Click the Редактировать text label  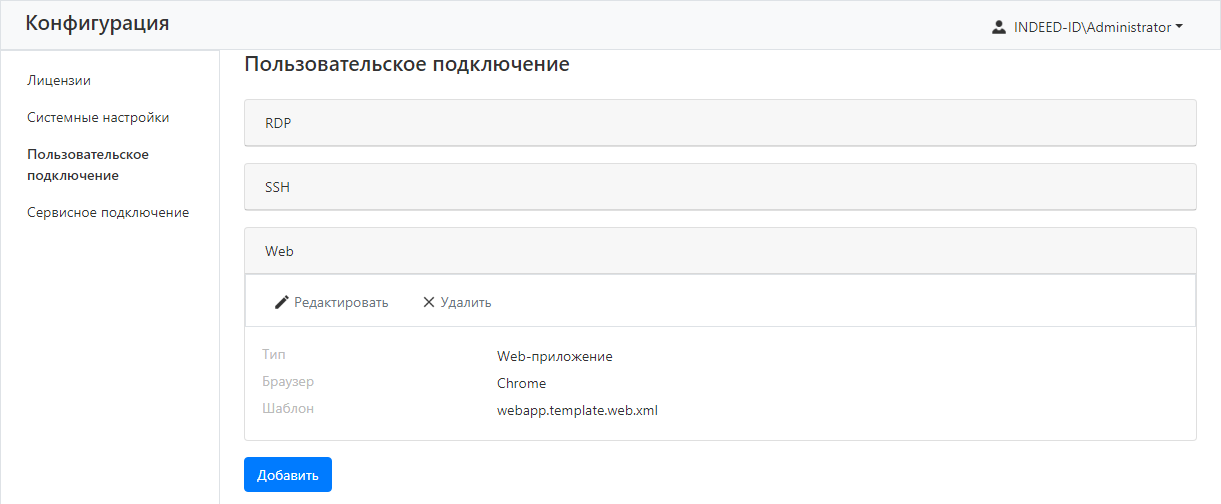click(x=341, y=302)
